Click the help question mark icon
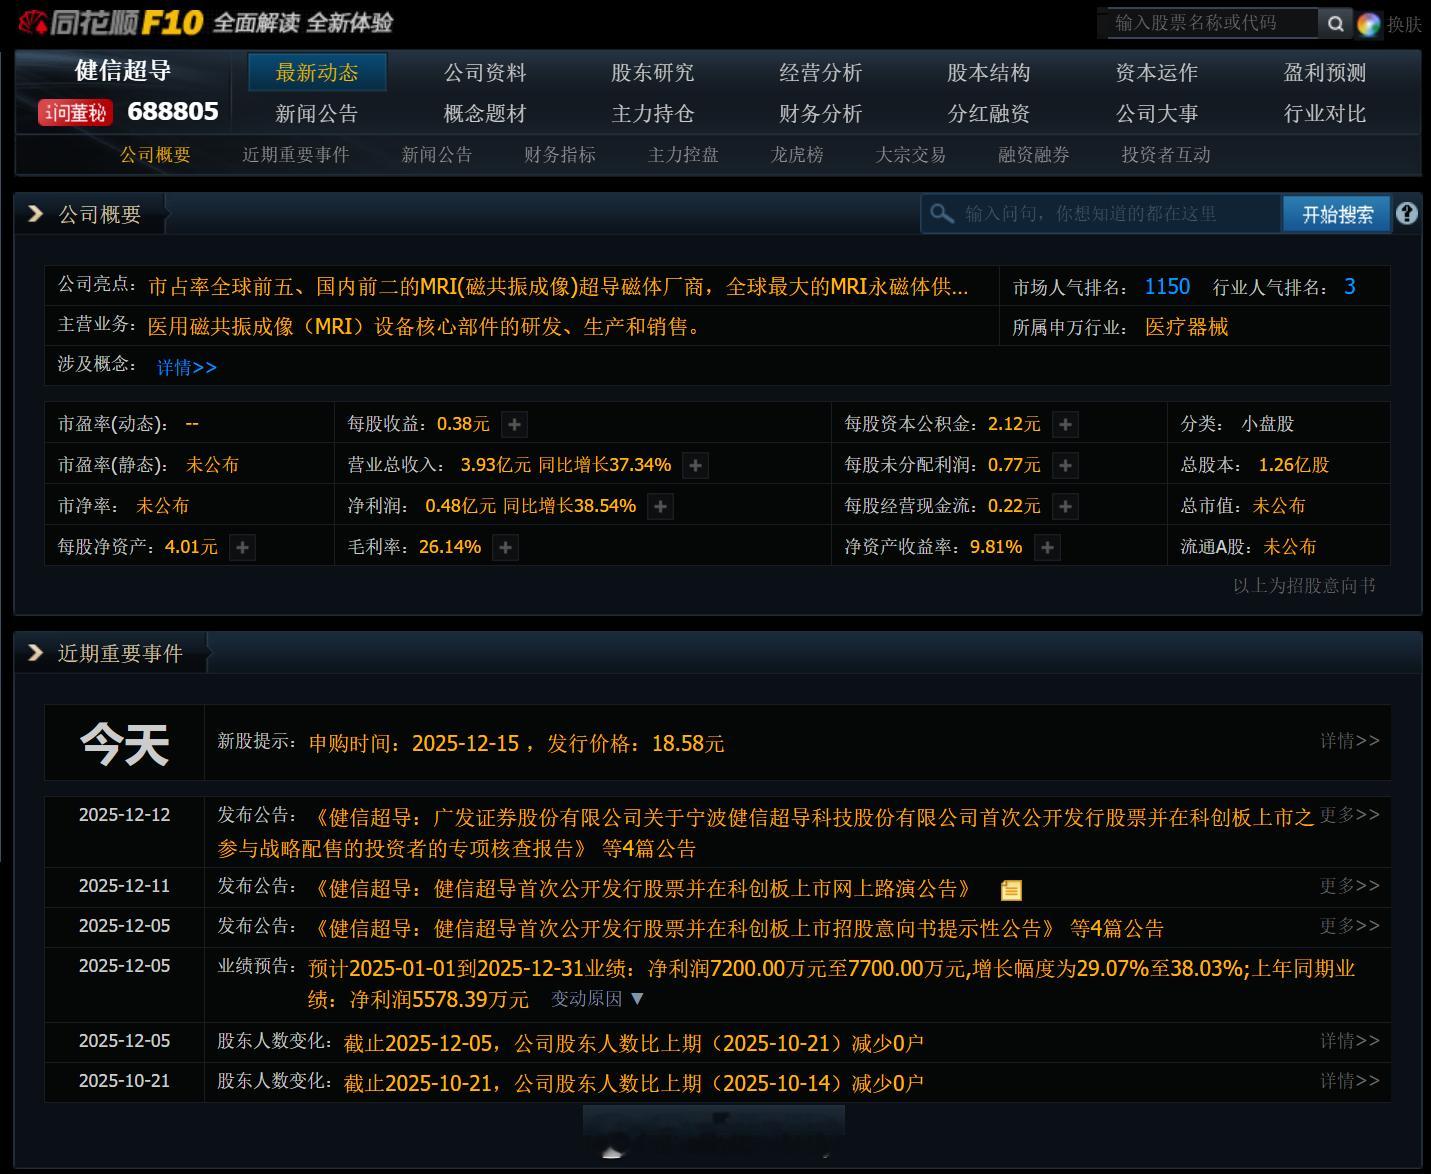The height and width of the screenshot is (1174, 1431). coord(1406,213)
